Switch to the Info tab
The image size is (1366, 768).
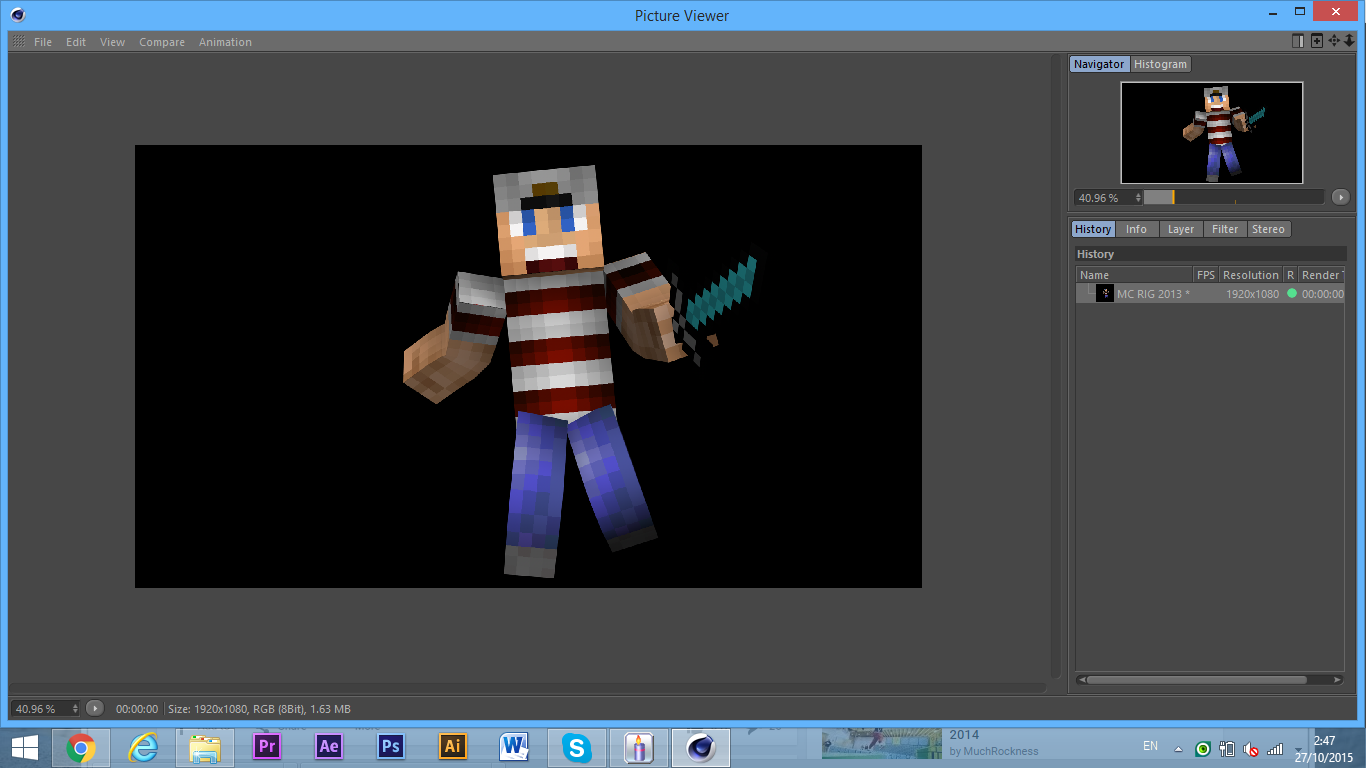(1136, 229)
